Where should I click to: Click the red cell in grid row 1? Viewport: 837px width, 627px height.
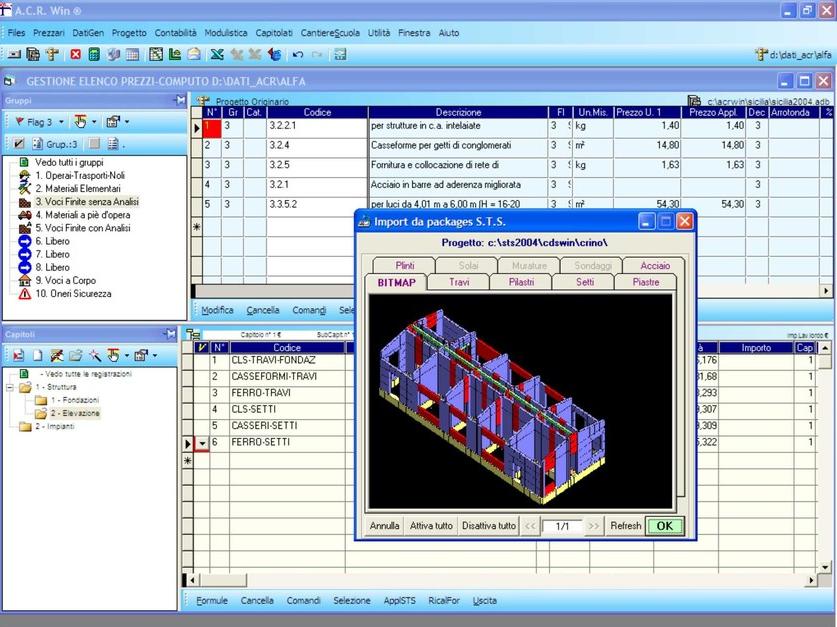[x=210, y=127]
